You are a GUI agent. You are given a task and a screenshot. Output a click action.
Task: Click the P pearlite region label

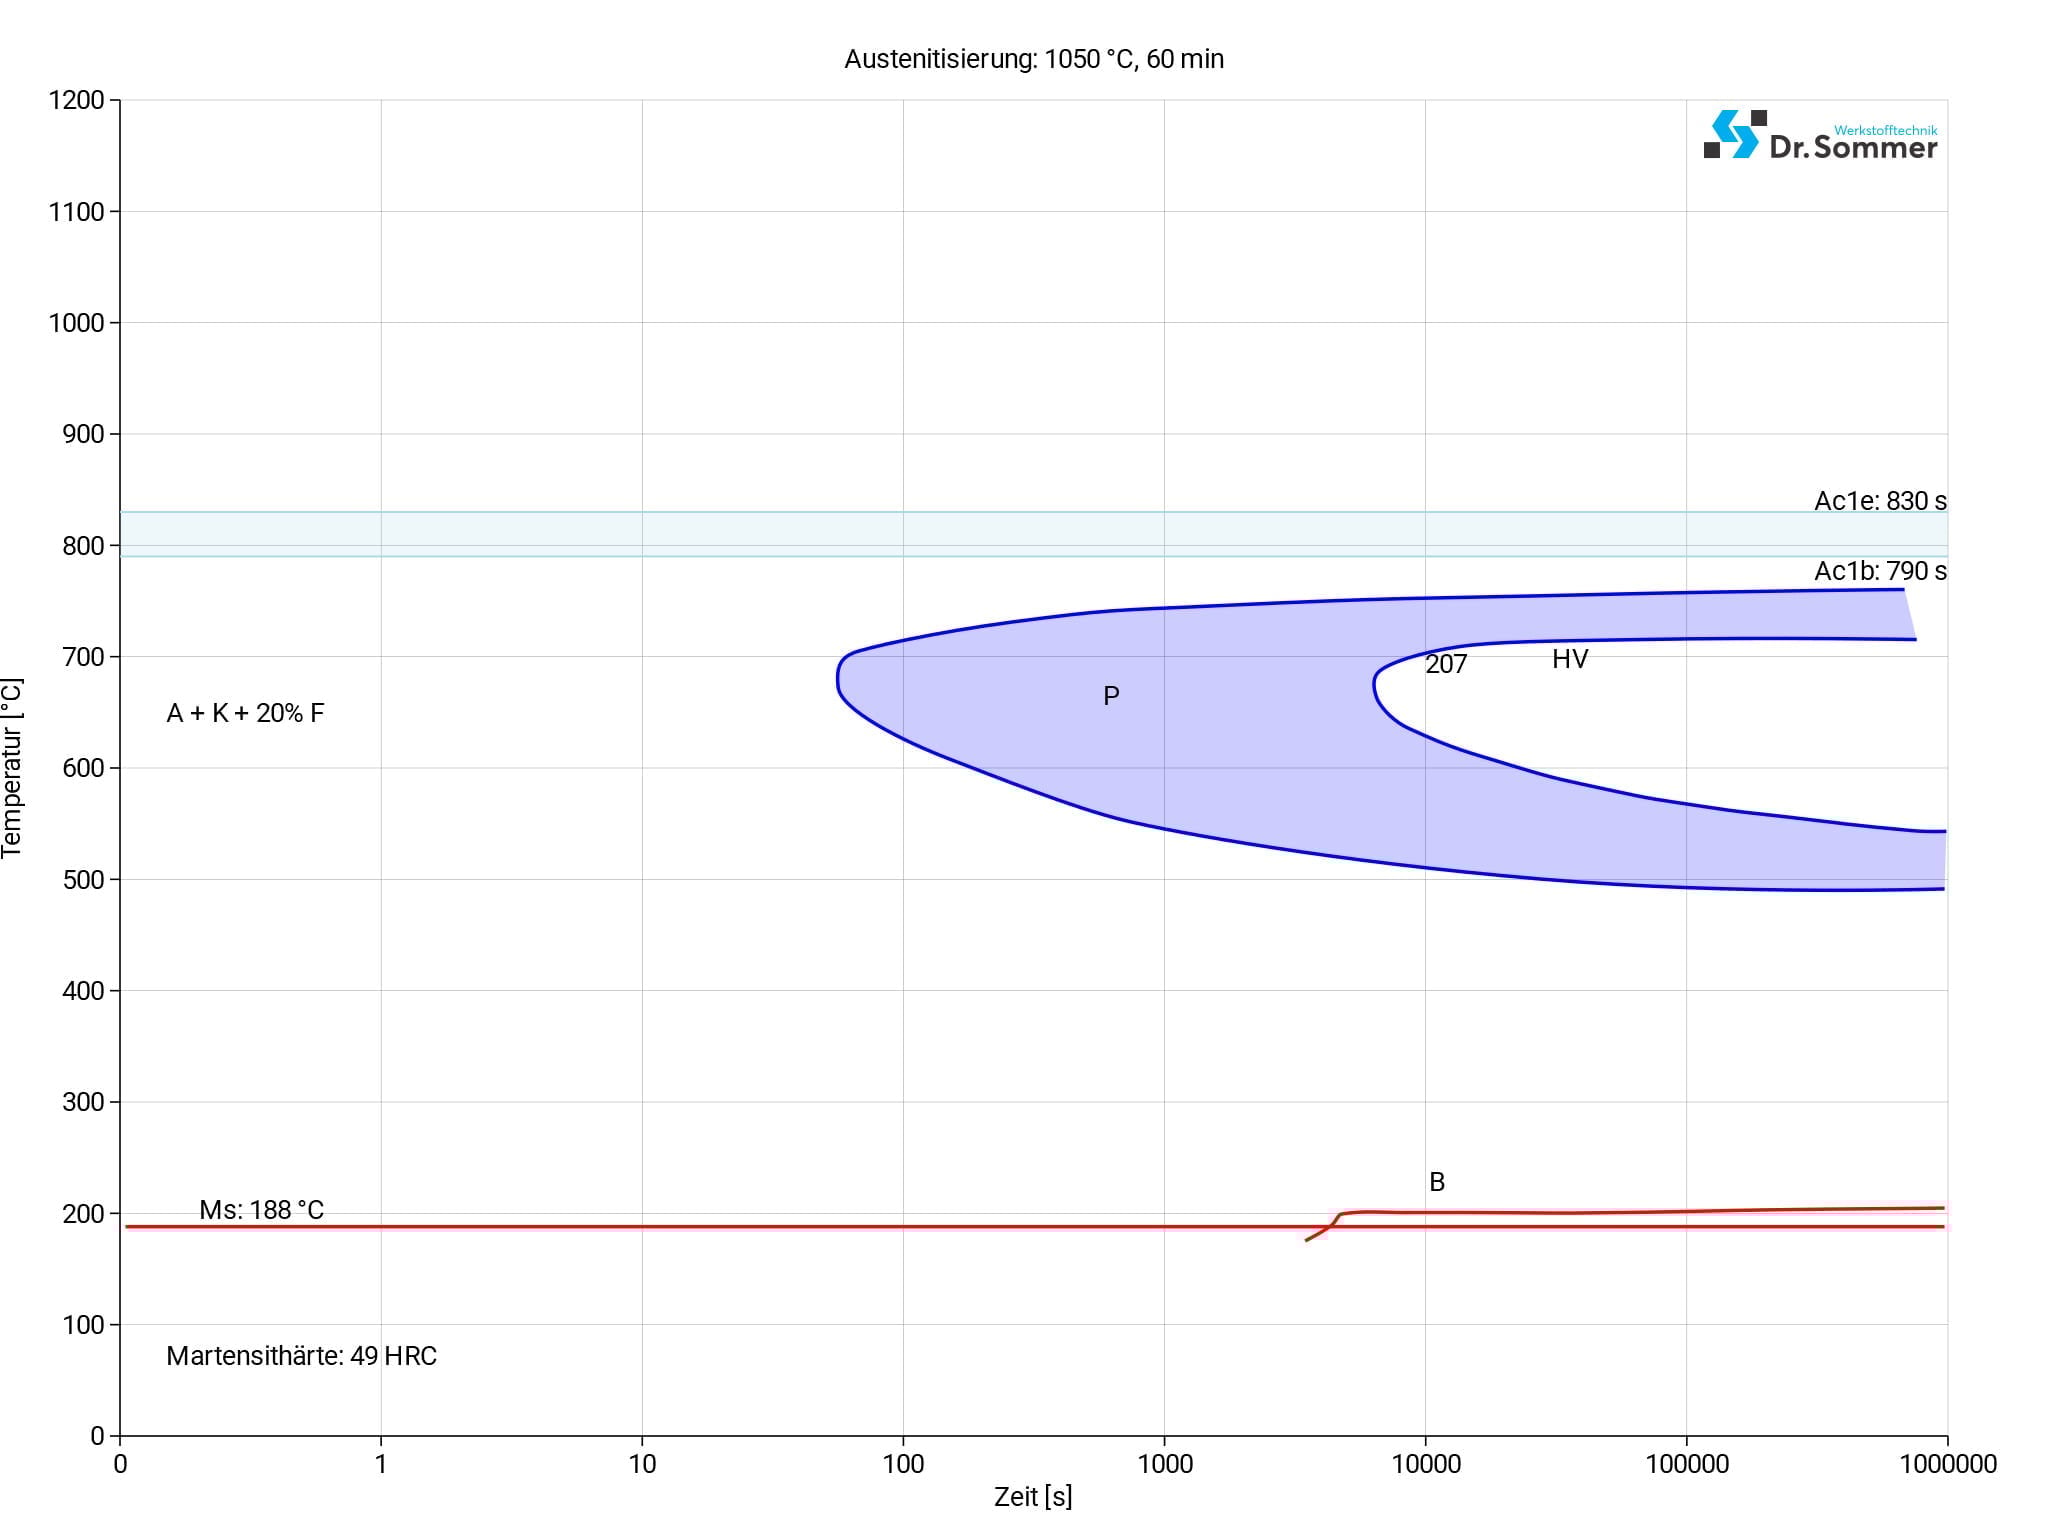point(1111,696)
